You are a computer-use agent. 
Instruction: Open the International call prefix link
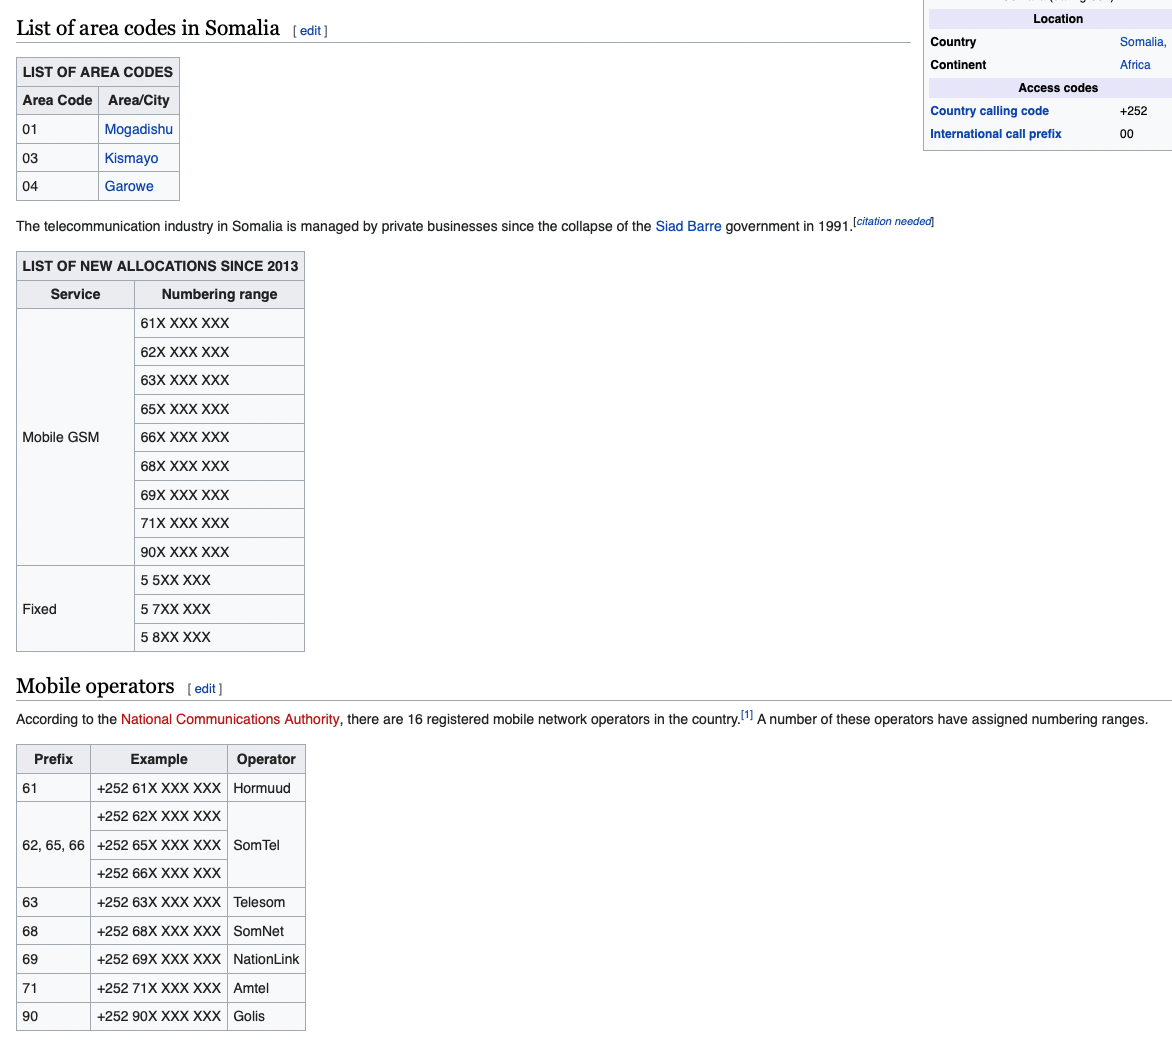[995, 134]
